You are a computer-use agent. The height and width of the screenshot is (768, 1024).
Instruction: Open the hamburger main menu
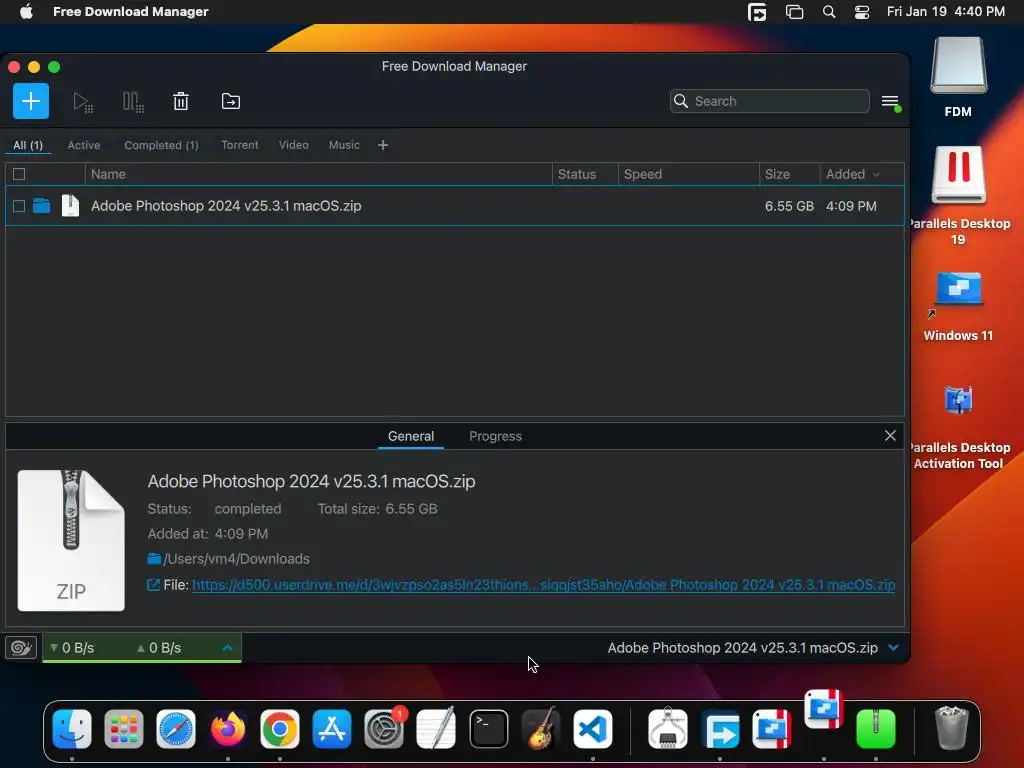(891, 102)
